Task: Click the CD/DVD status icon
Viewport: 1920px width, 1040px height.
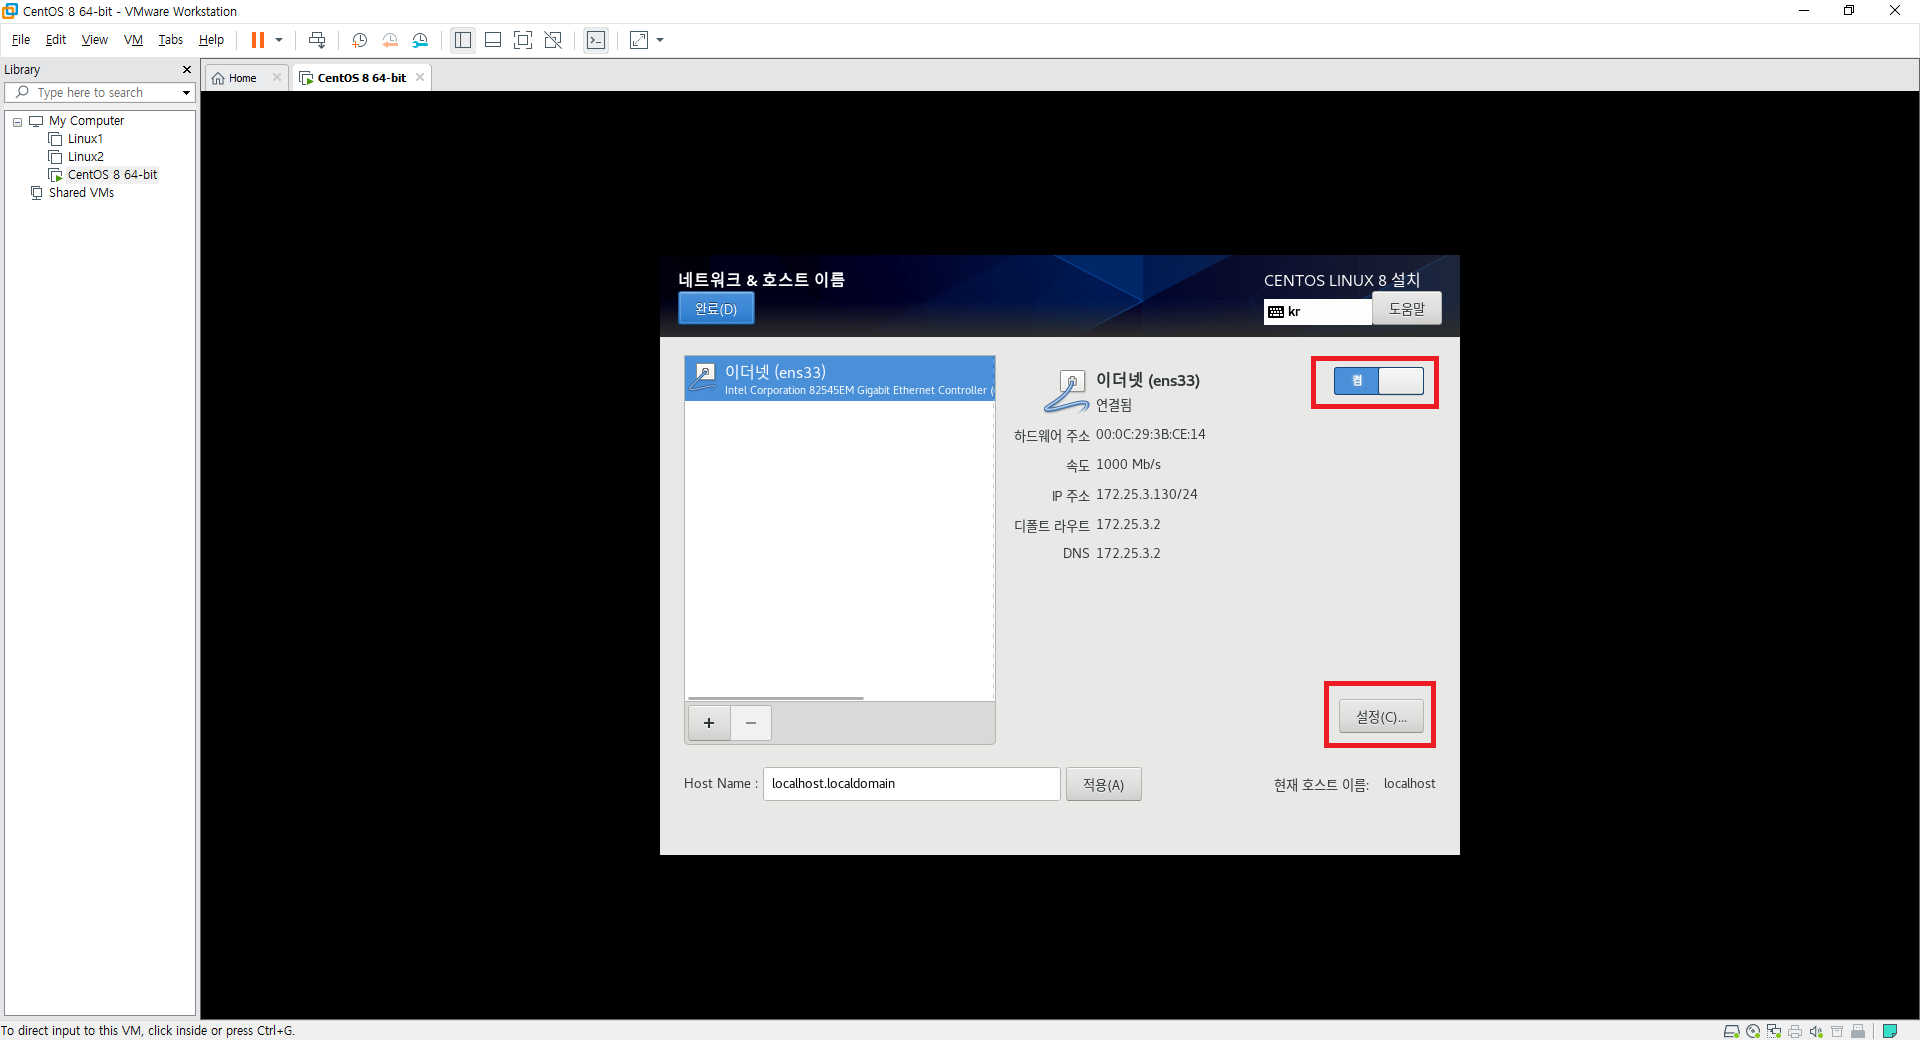Action: 1753,1031
